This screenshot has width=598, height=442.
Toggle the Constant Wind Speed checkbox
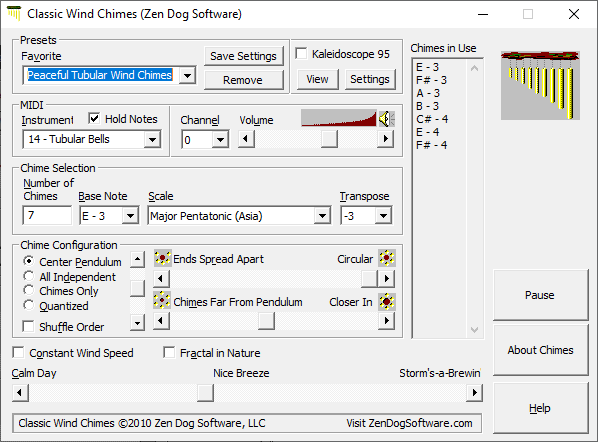point(18,352)
